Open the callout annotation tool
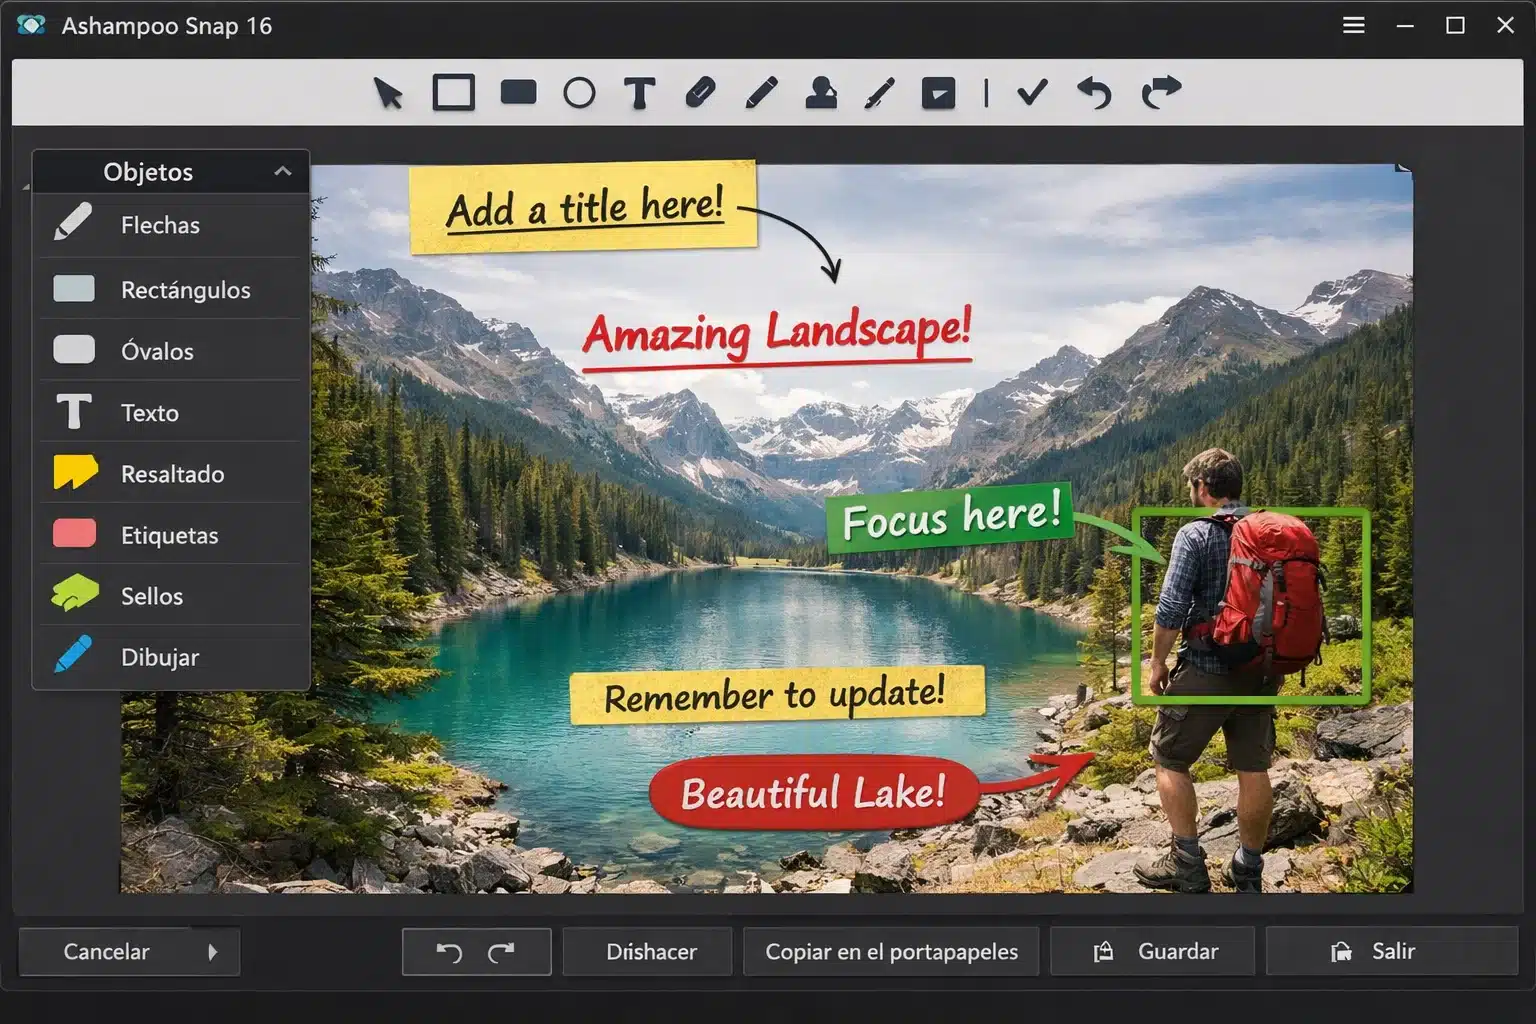 [x=938, y=93]
